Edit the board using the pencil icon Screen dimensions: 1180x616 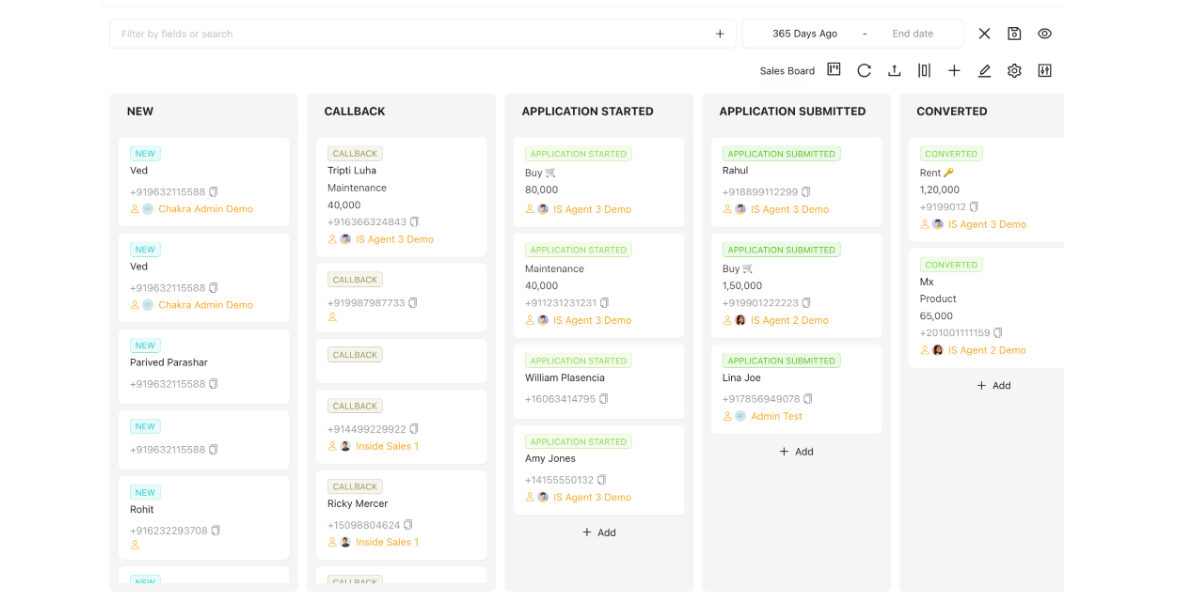point(984,70)
